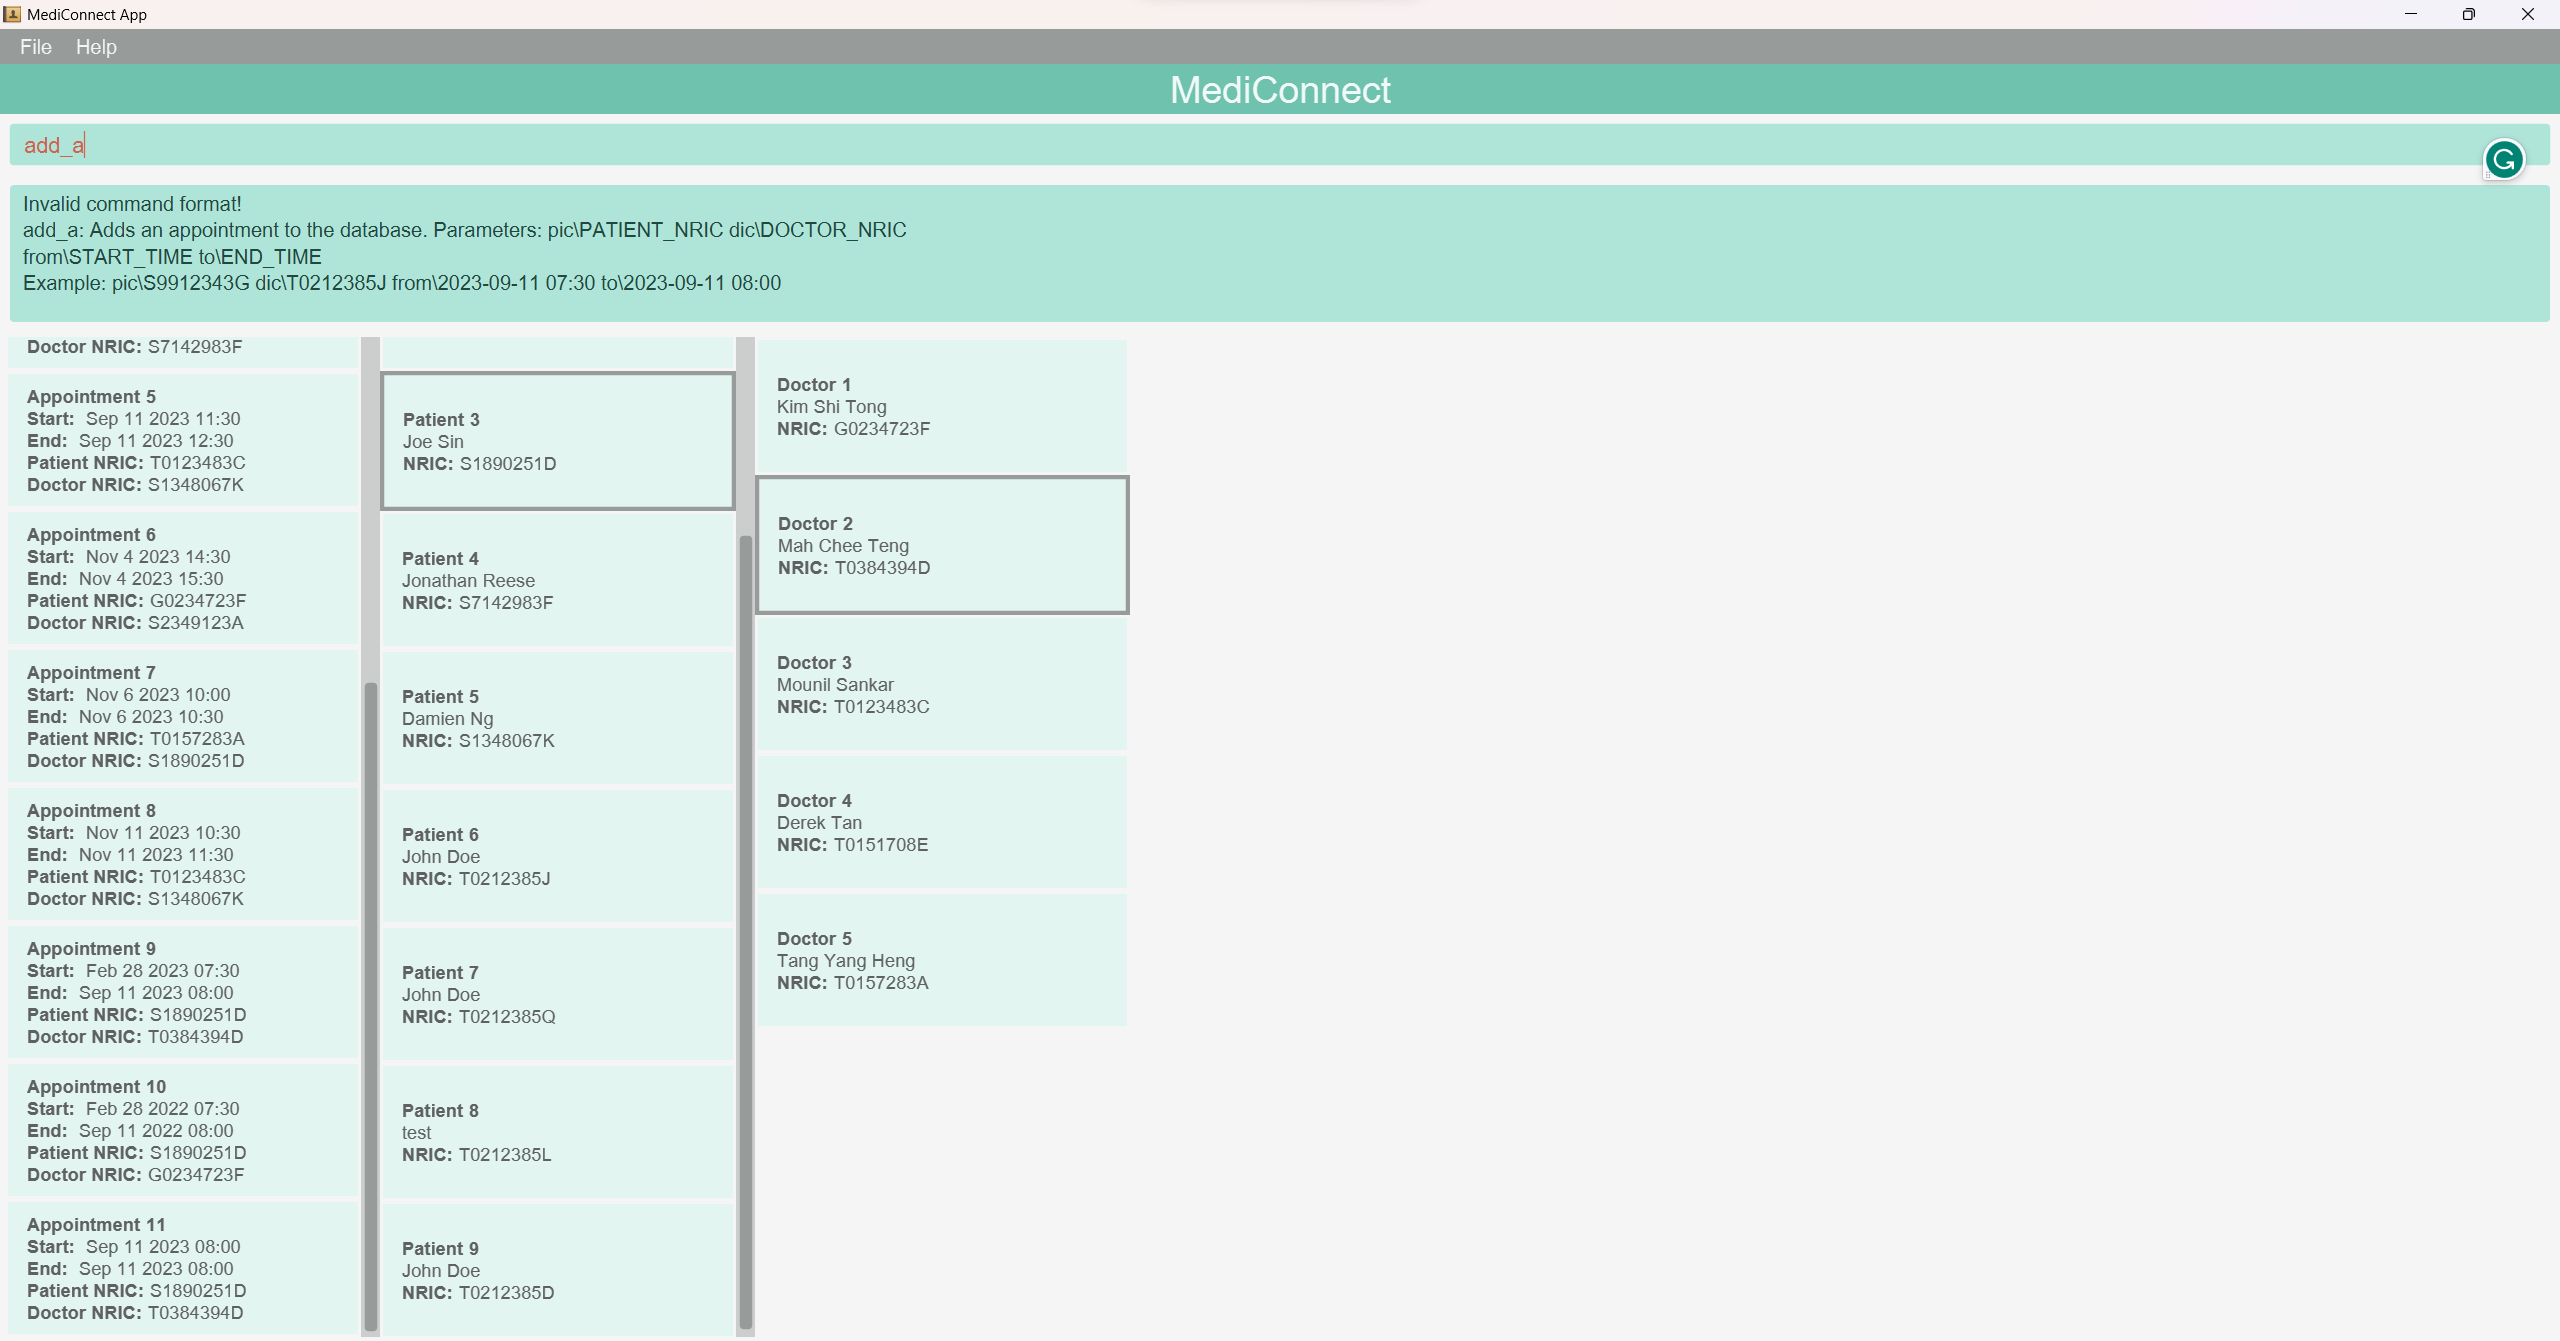Screen dimensions: 2560x1341
Task: Select Doctor 1 Kim Shi Tong card
Action: [x=941, y=406]
